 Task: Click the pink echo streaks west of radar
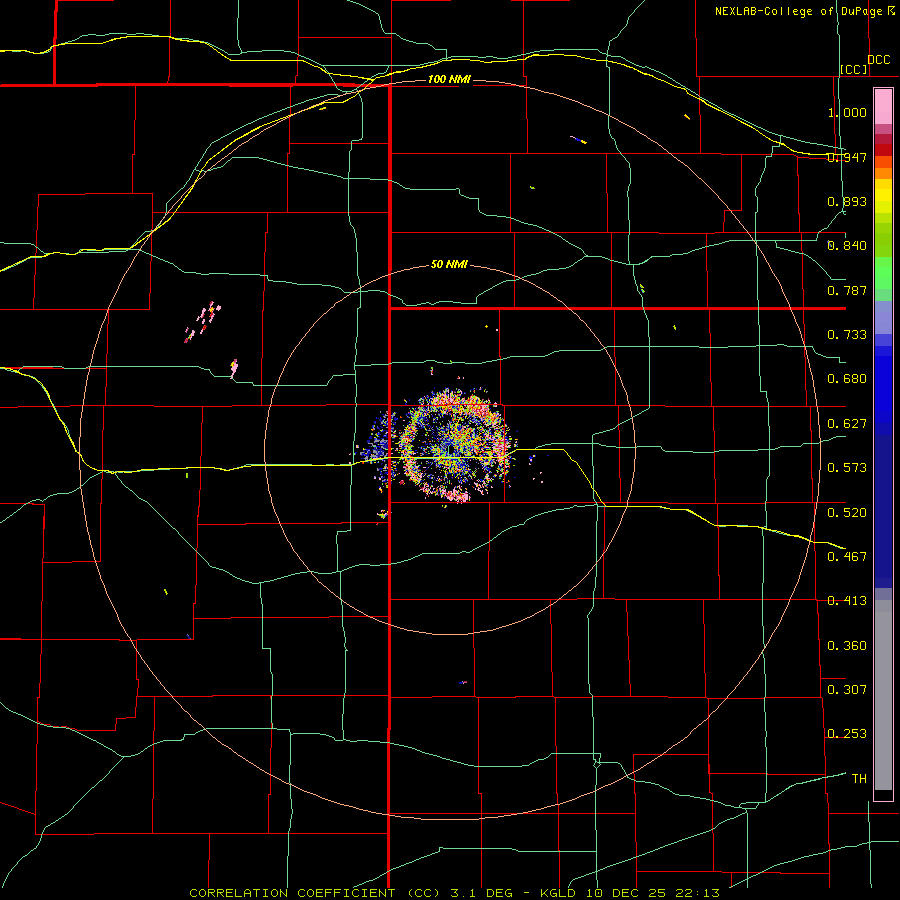click(x=203, y=322)
